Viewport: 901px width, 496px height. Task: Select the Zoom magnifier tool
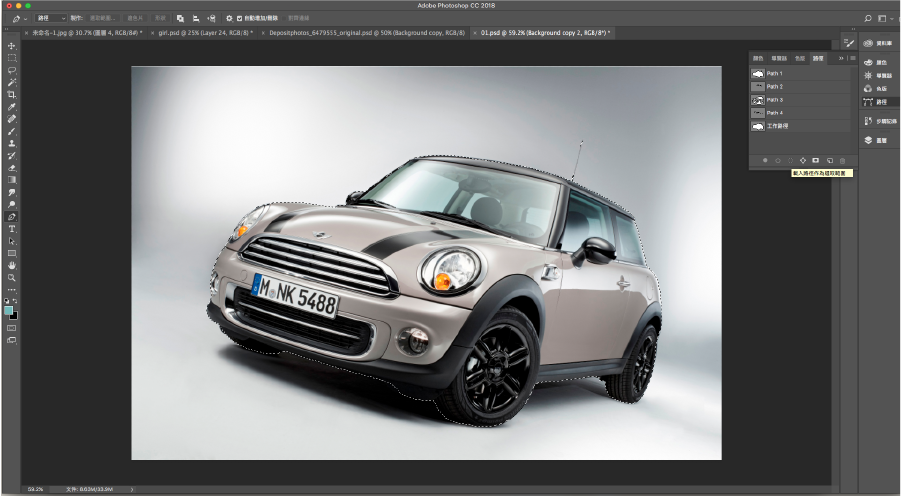pyautogui.click(x=12, y=277)
